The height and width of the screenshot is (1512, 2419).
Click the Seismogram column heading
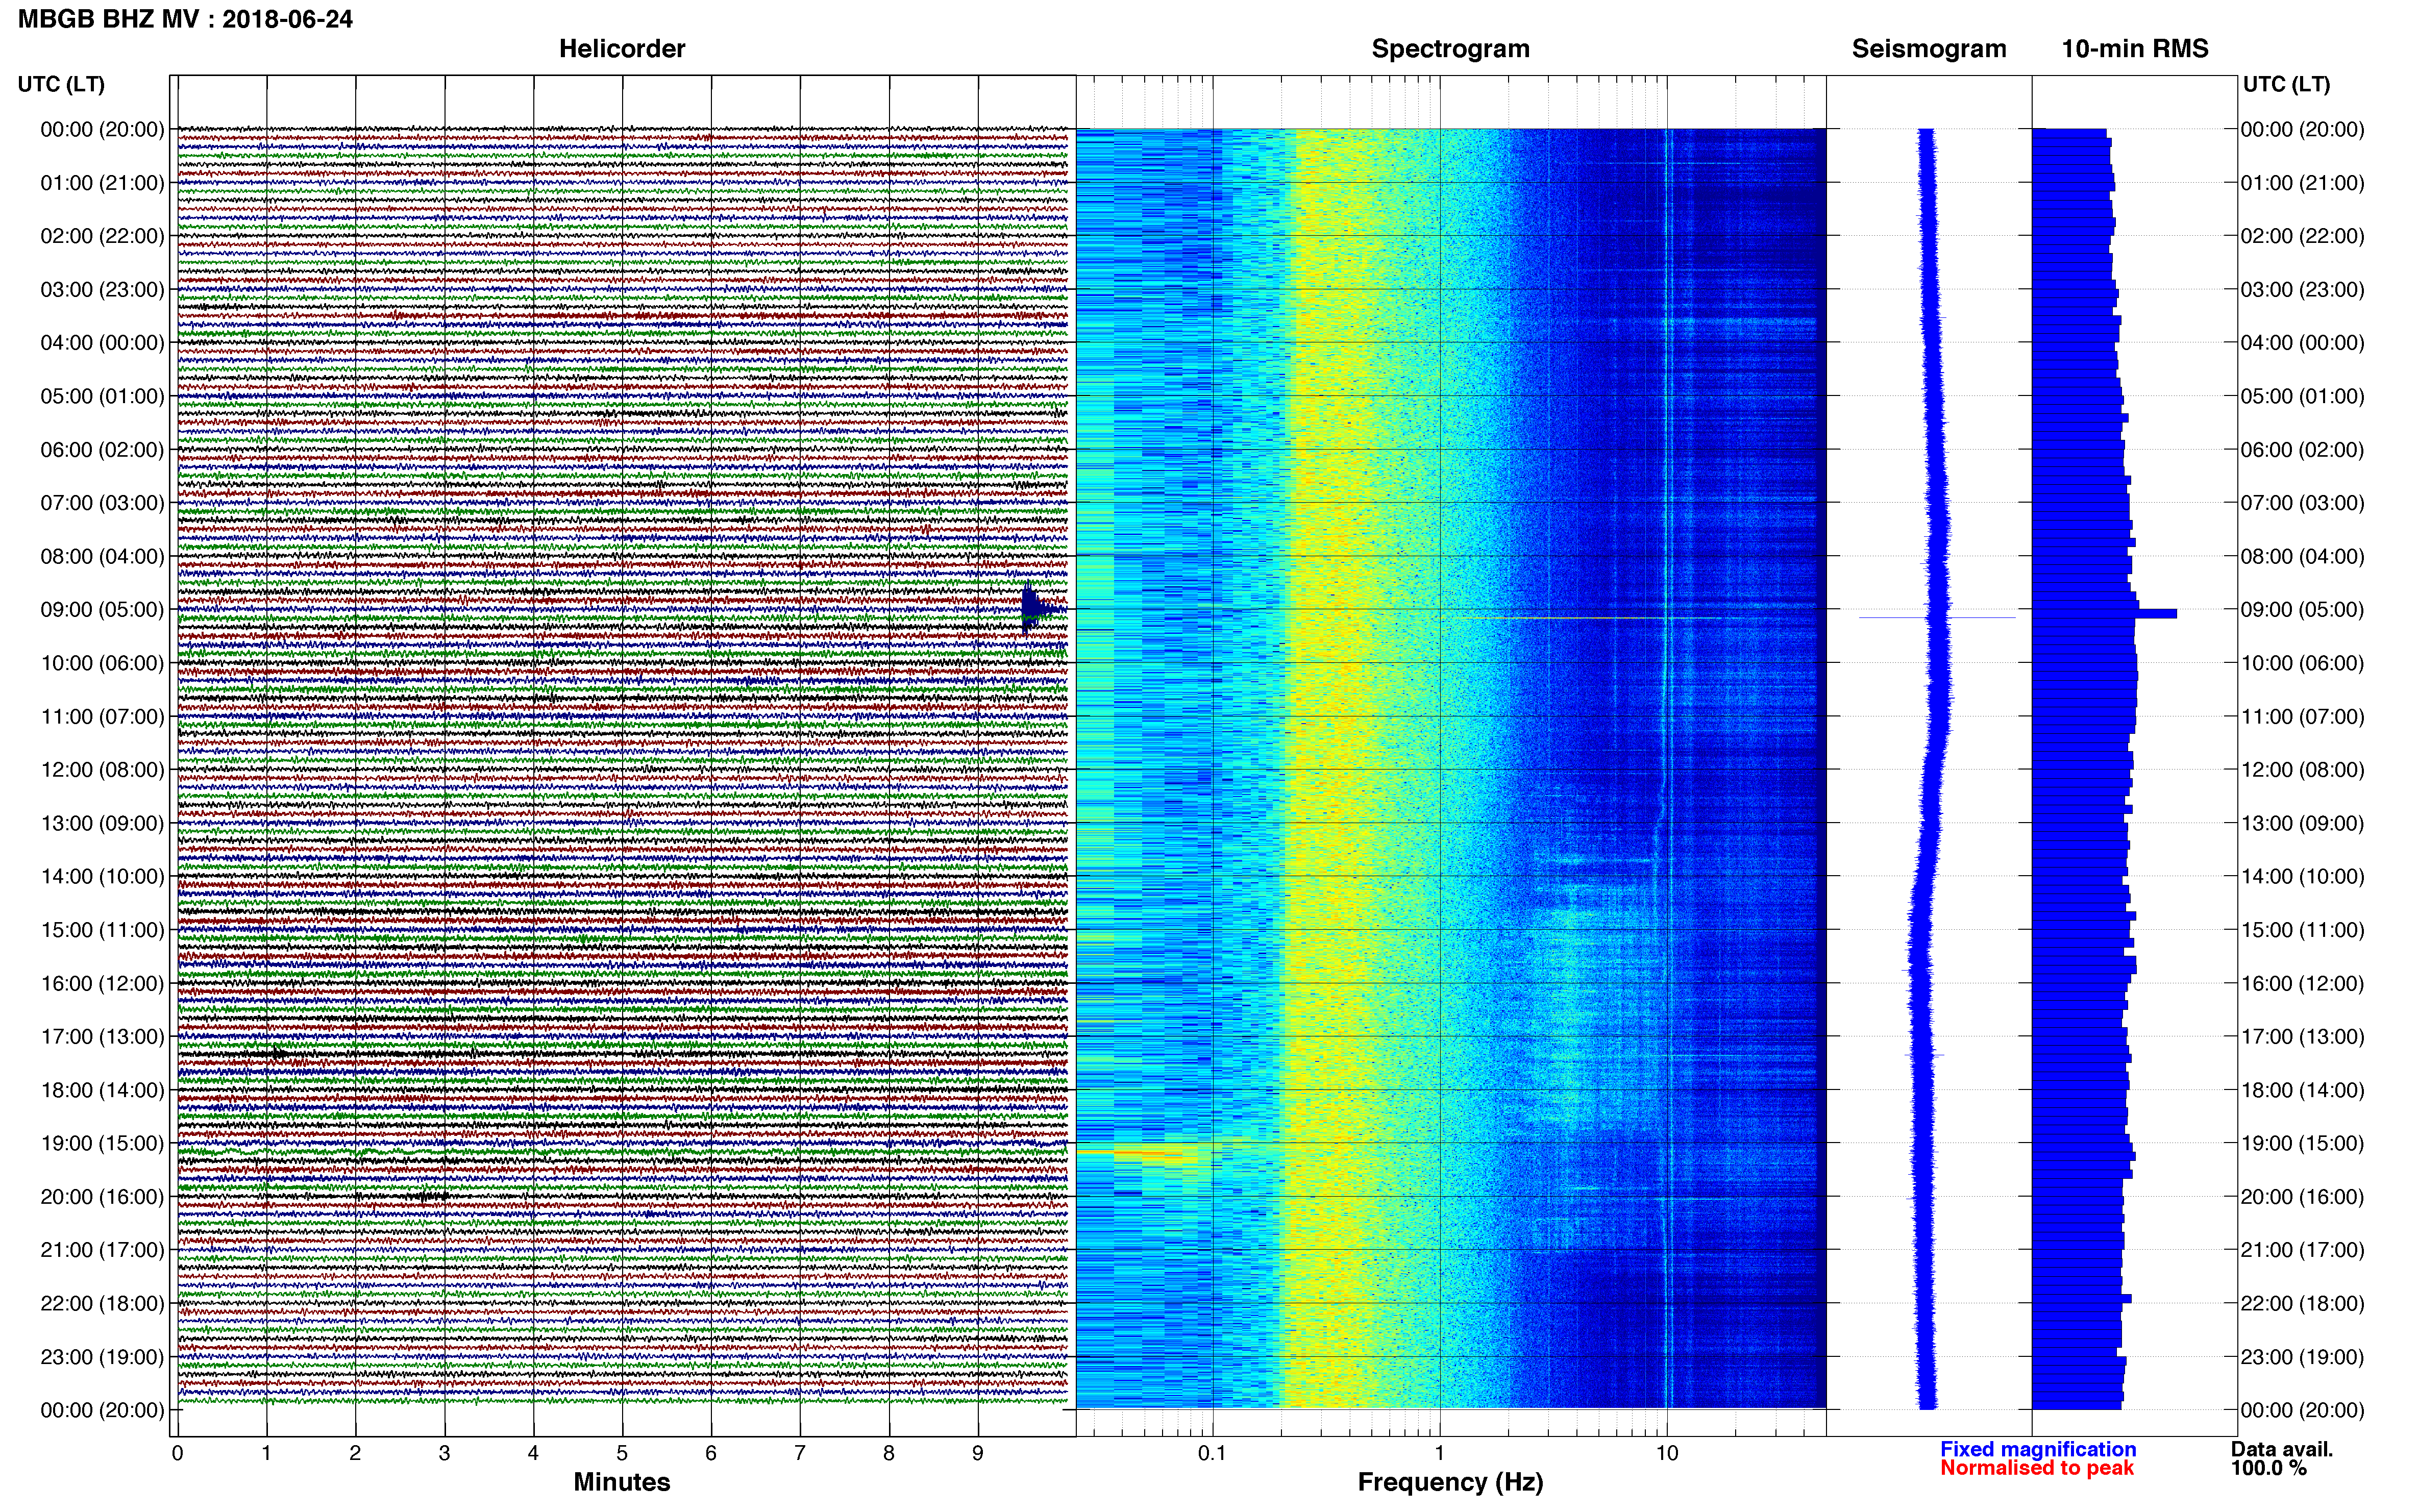pos(1929,49)
